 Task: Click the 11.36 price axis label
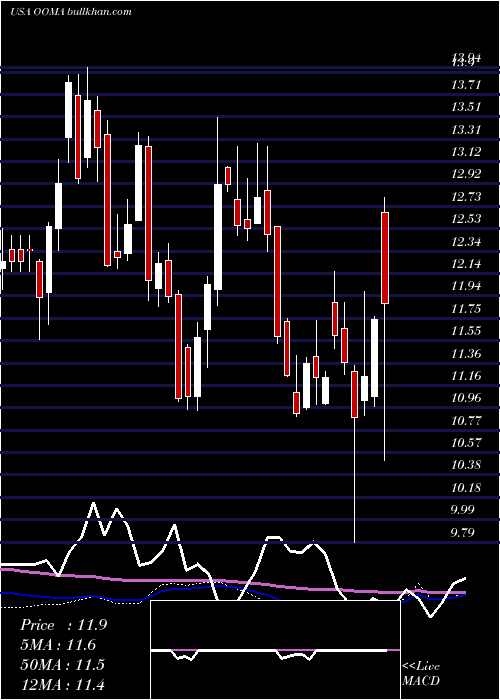[x=466, y=354]
